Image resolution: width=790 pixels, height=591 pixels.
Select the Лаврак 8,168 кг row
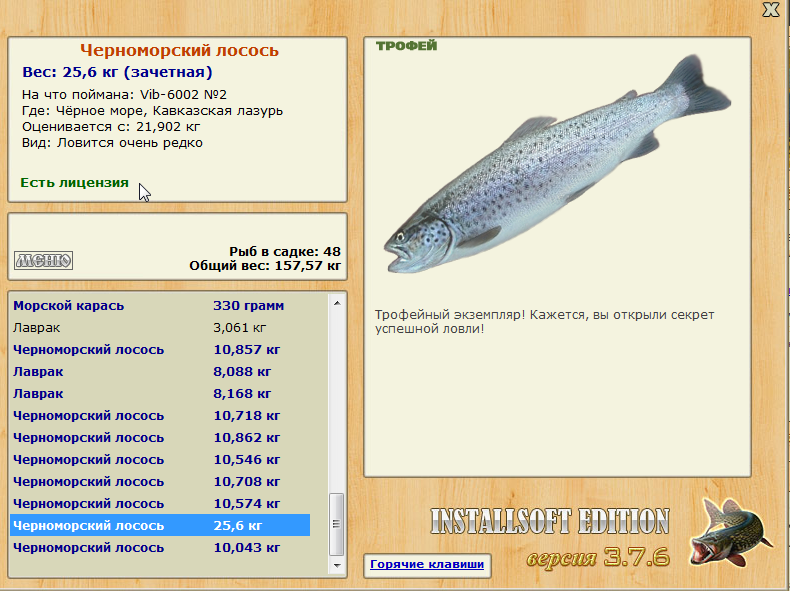coord(160,394)
